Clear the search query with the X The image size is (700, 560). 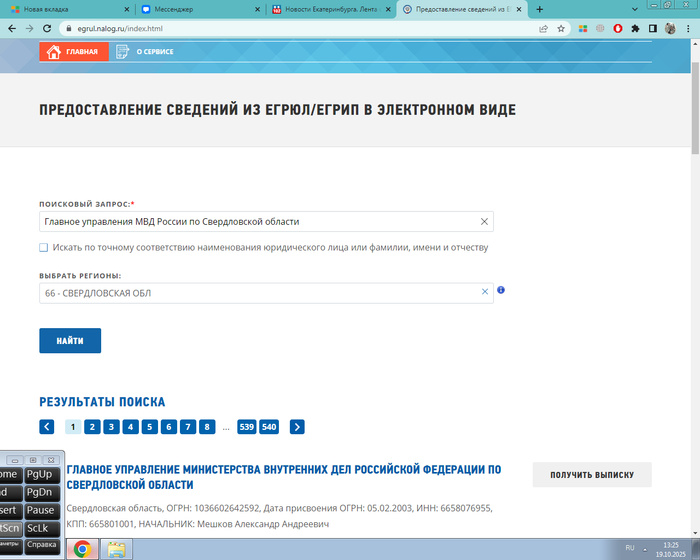(484, 221)
